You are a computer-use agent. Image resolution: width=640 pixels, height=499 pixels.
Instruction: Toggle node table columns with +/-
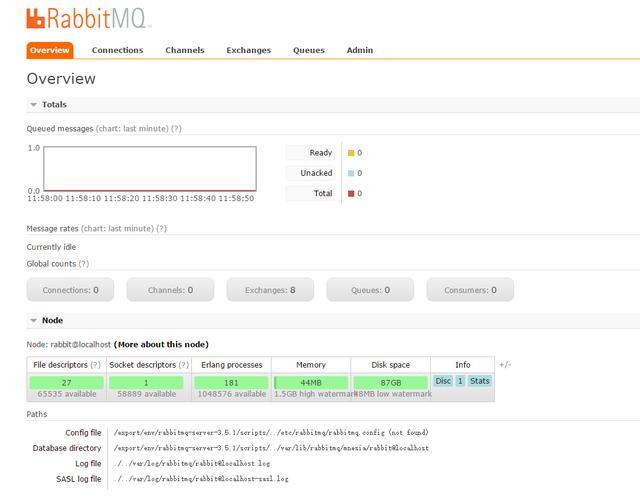pos(505,364)
